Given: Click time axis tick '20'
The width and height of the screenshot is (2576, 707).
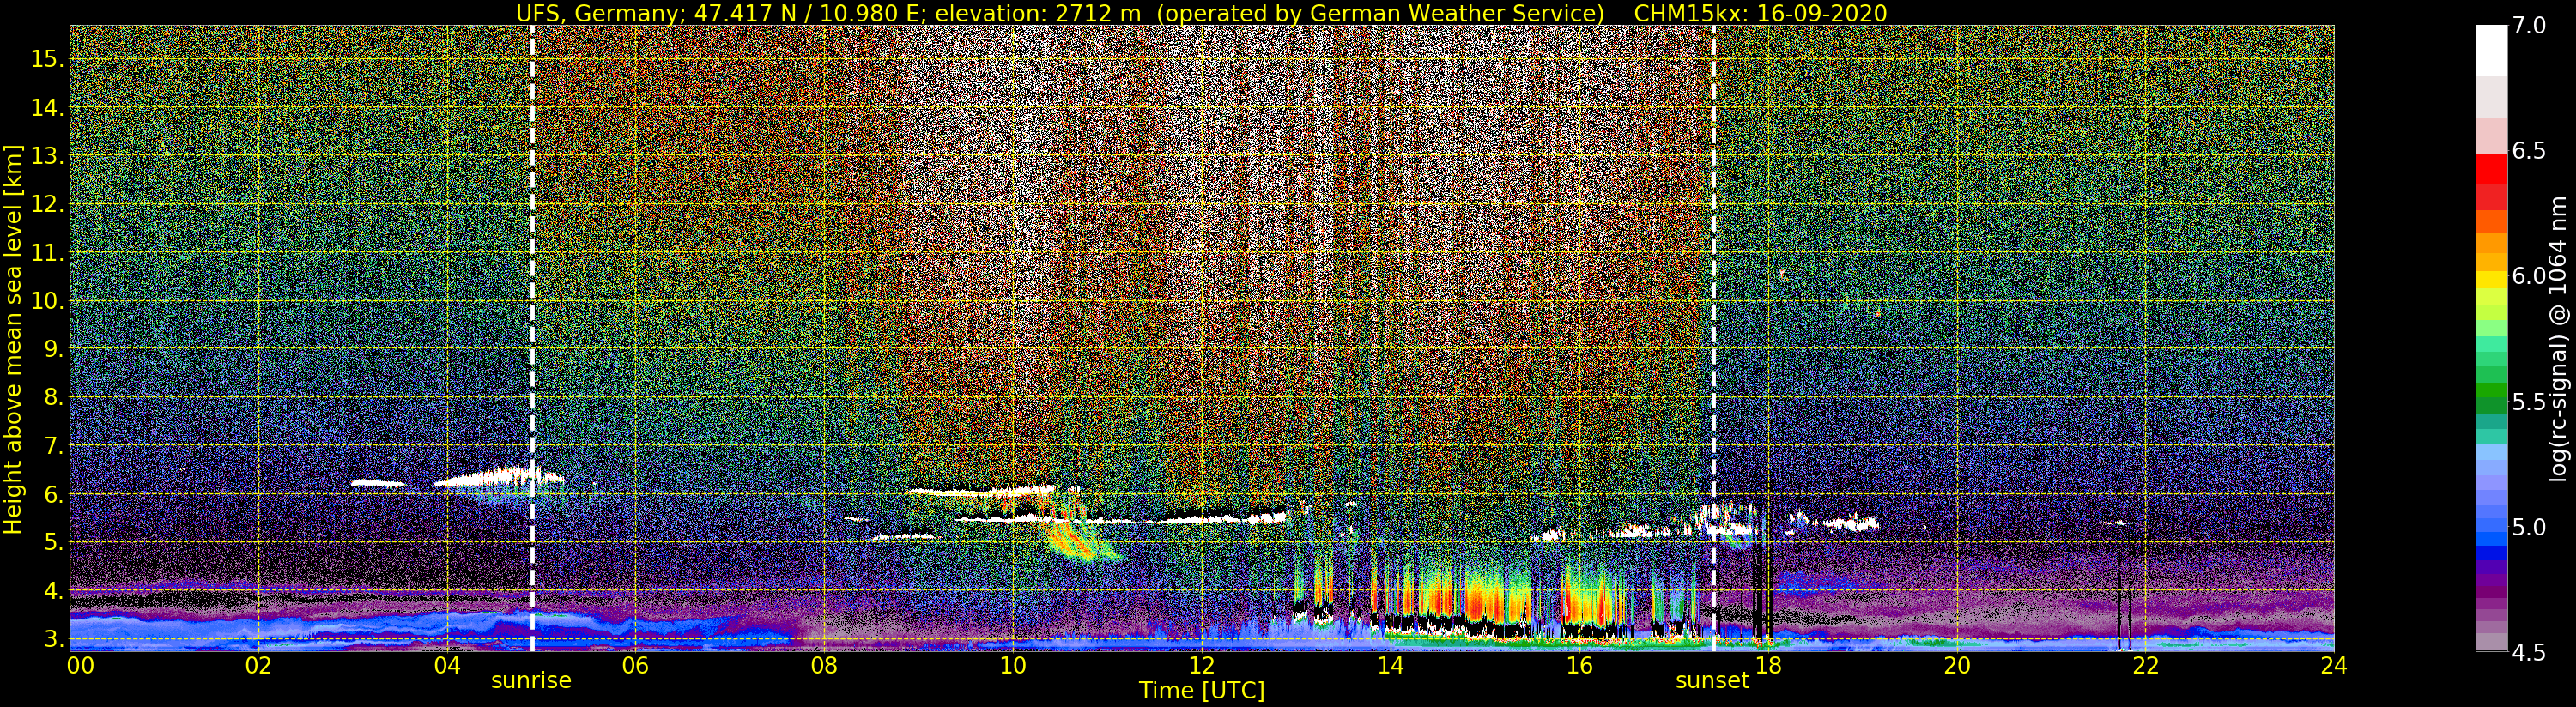Looking at the screenshot, I should point(1956,665).
